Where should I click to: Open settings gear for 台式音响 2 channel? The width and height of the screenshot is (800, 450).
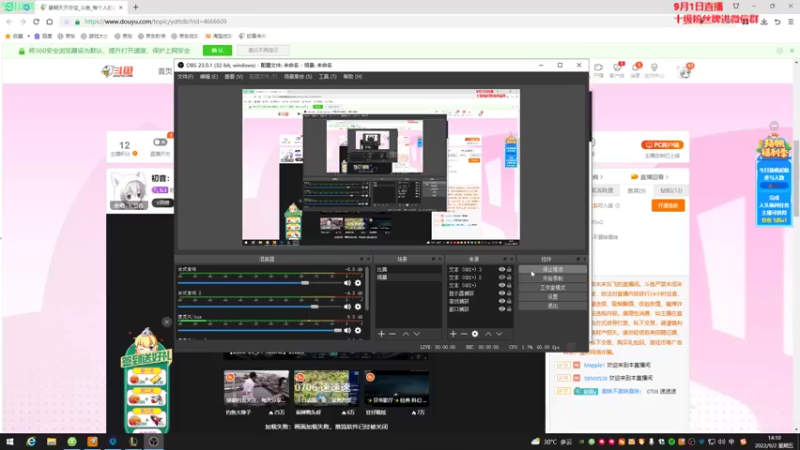click(358, 307)
